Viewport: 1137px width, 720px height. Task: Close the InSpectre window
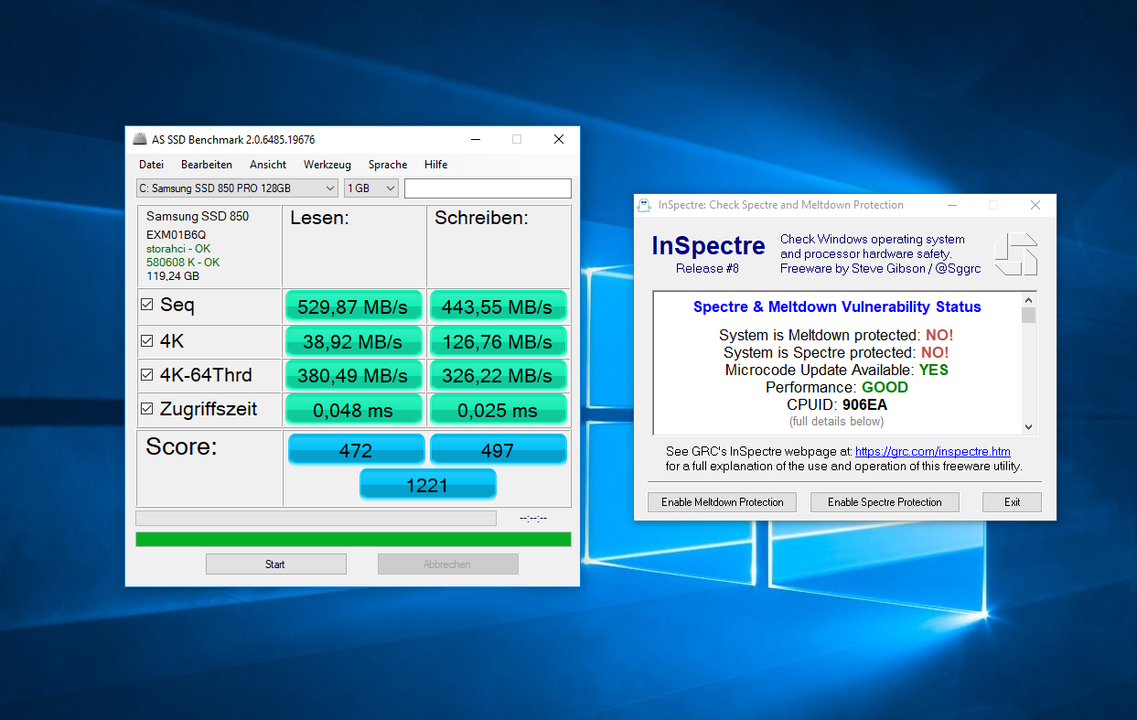click(1035, 205)
